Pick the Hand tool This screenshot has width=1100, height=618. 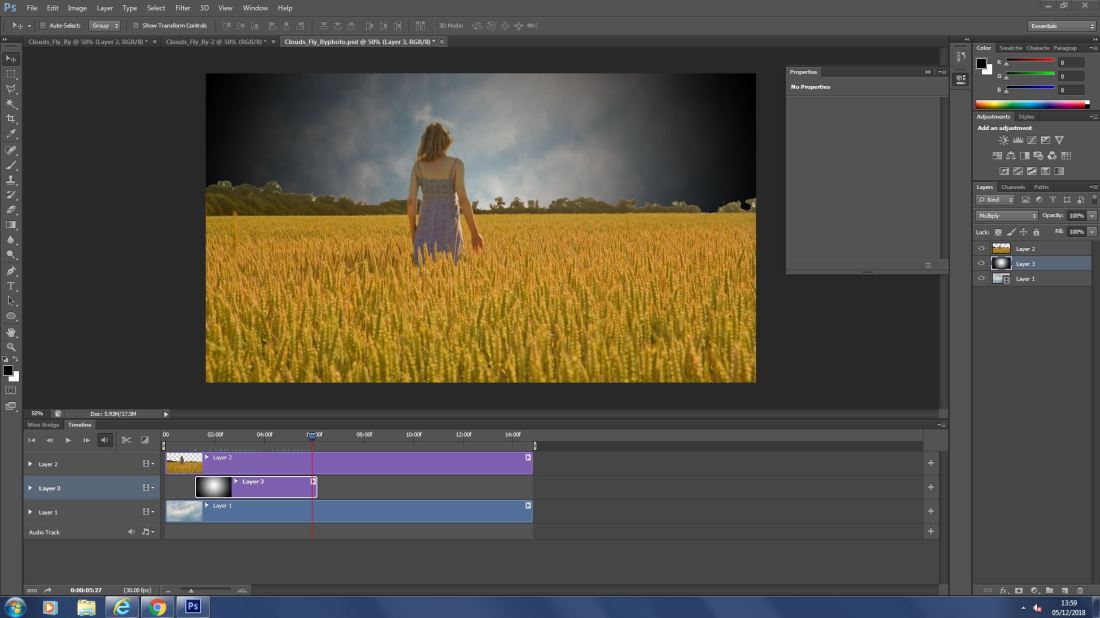click(x=12, y=331)
